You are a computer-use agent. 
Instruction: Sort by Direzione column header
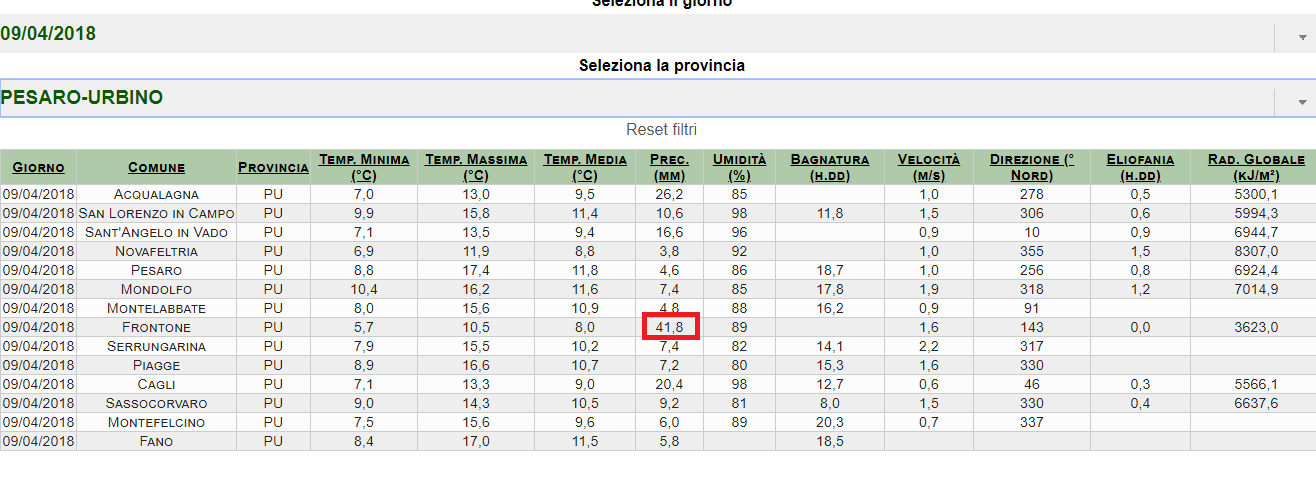pos(1032,167)
